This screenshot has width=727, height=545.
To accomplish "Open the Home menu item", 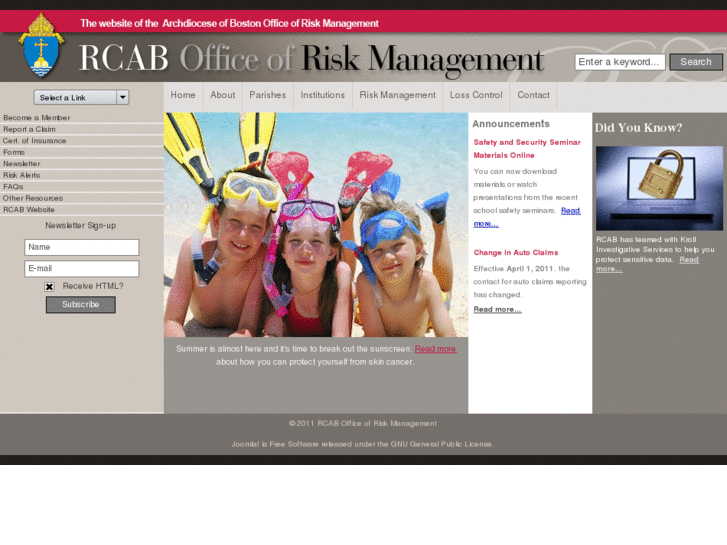I will tap(183, 95).
